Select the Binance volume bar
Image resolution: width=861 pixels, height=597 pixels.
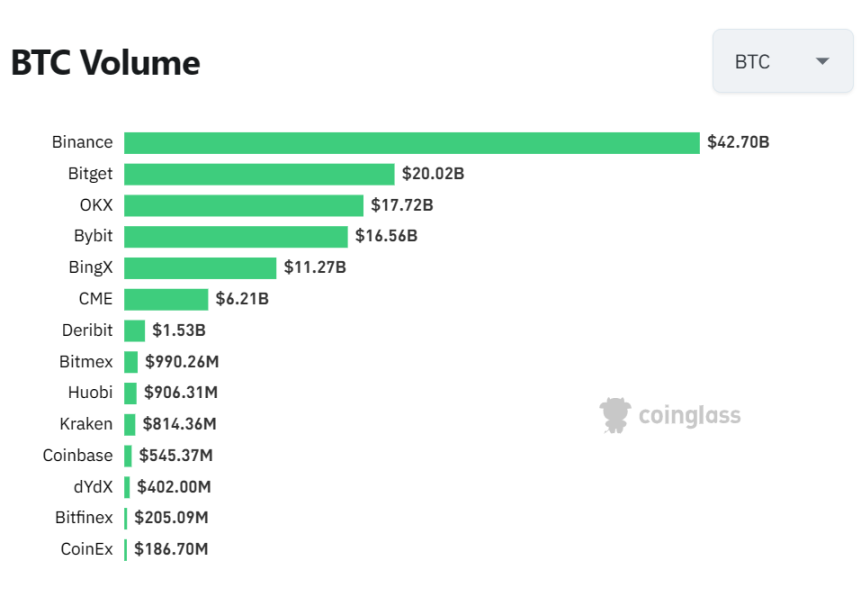click(x=412, y=143)
